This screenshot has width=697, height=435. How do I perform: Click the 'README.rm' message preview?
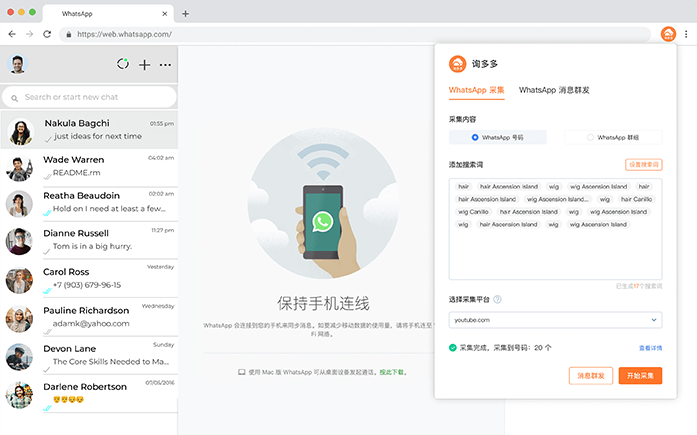pos(76,172)
